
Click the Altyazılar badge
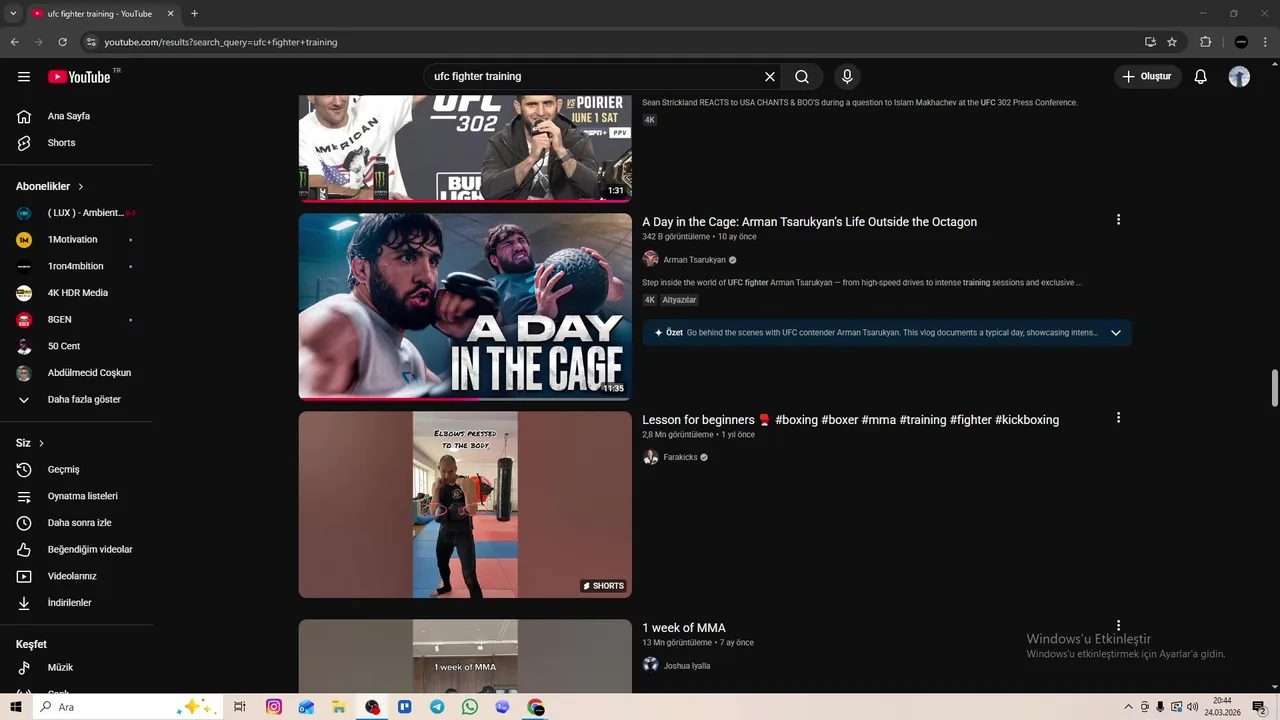click(679, 300)
